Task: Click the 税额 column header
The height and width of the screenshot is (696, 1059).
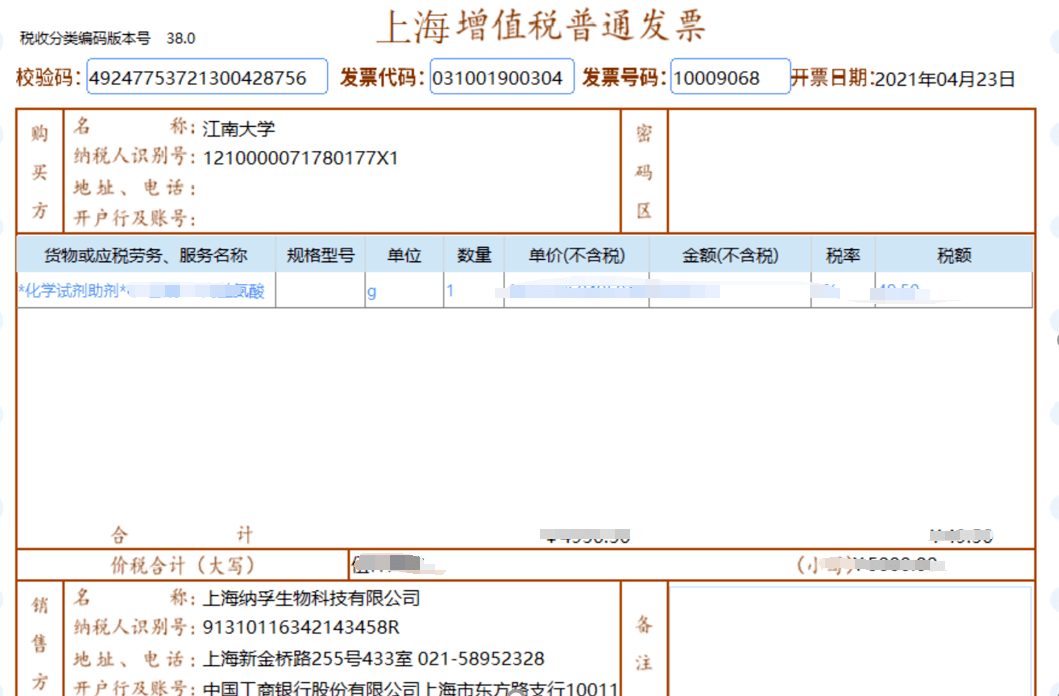Action: tap(954, 255)
